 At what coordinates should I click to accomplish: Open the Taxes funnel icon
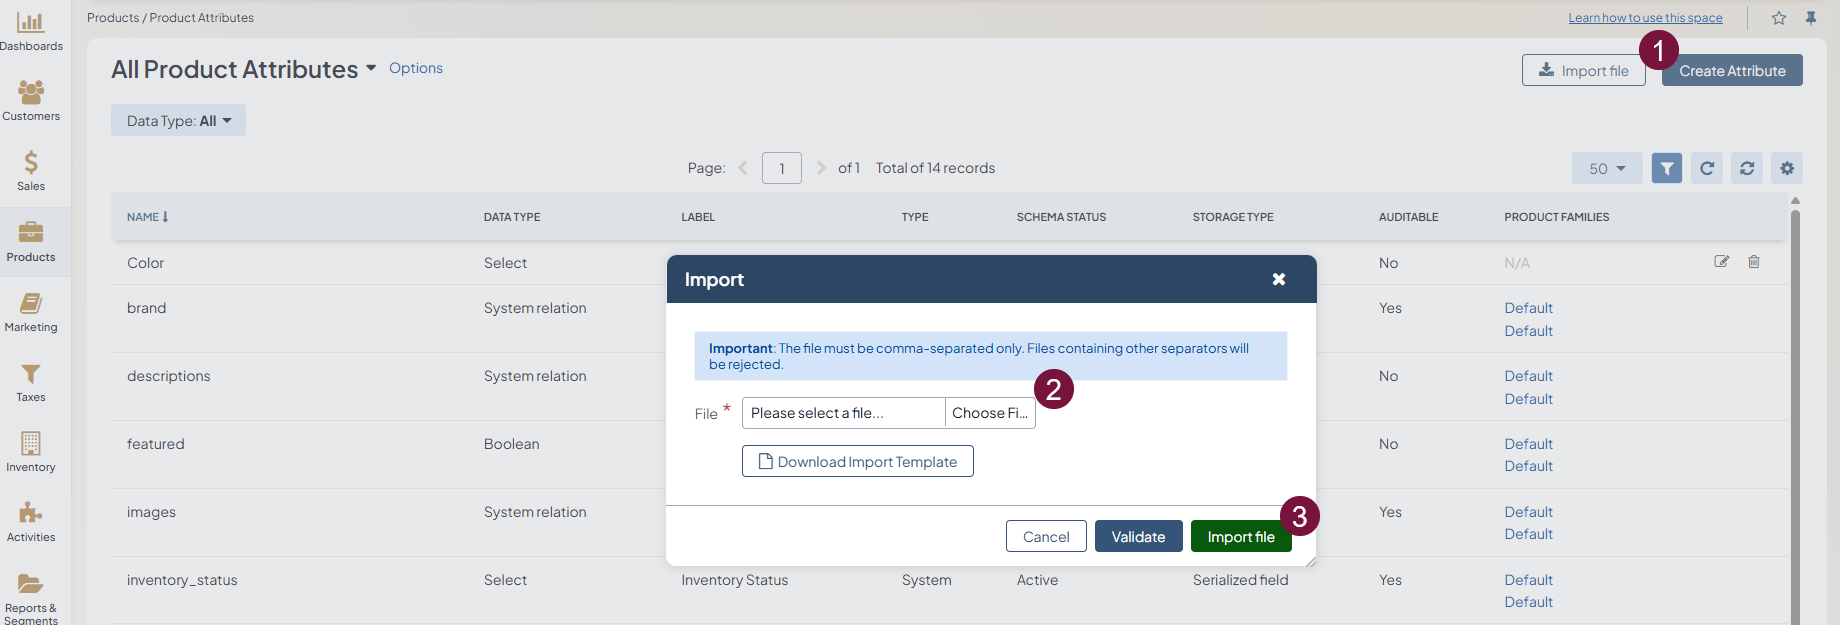pyautogui.click(x=31, y=375)
